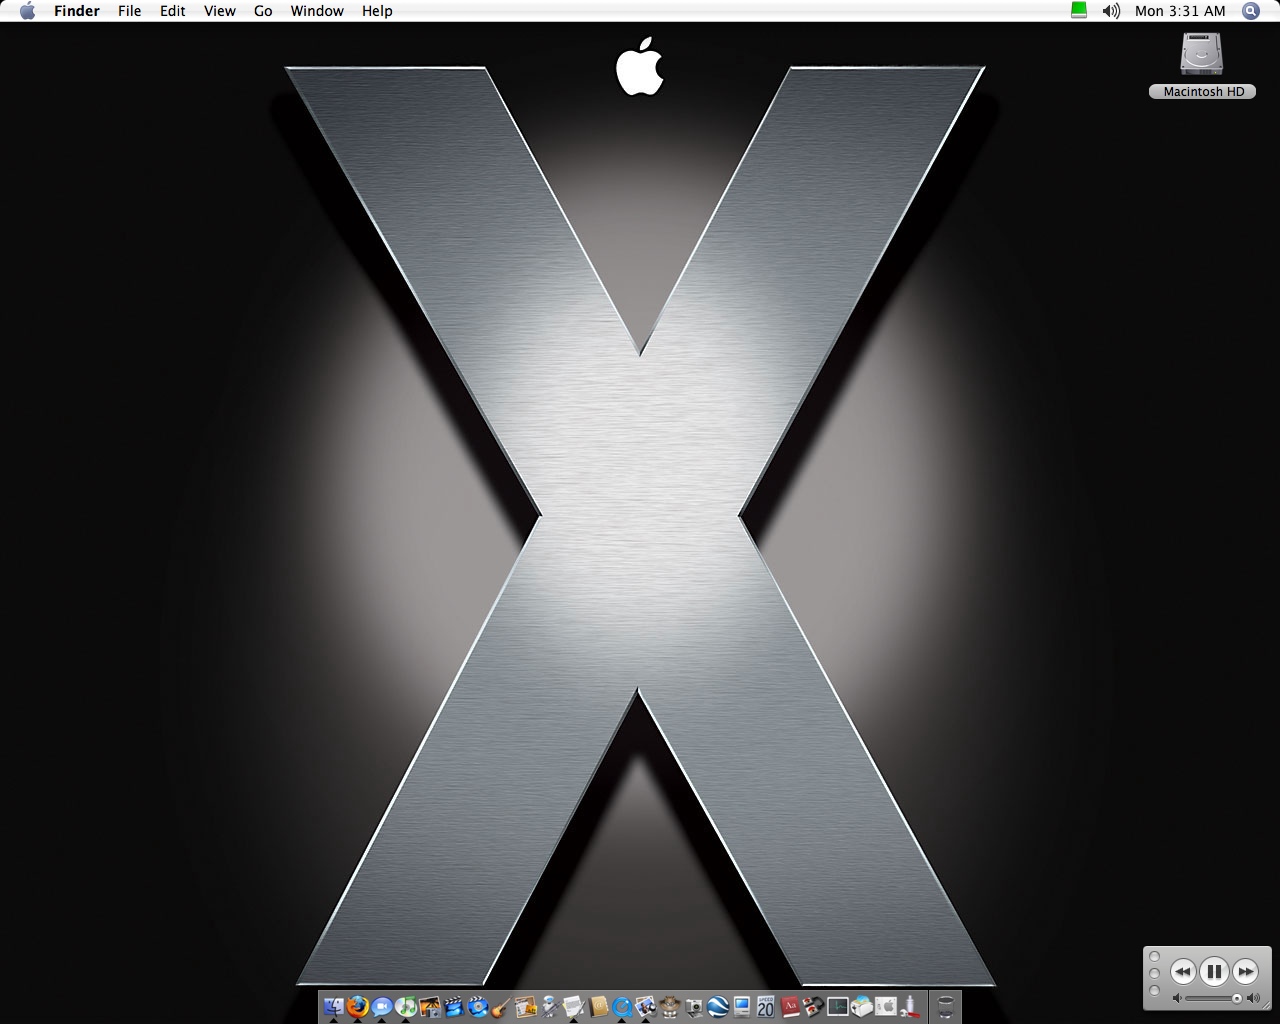Viewport: 1280px width, 1024px height.
Task: Open the Edit menu
Action: click(x=173, y=11)
